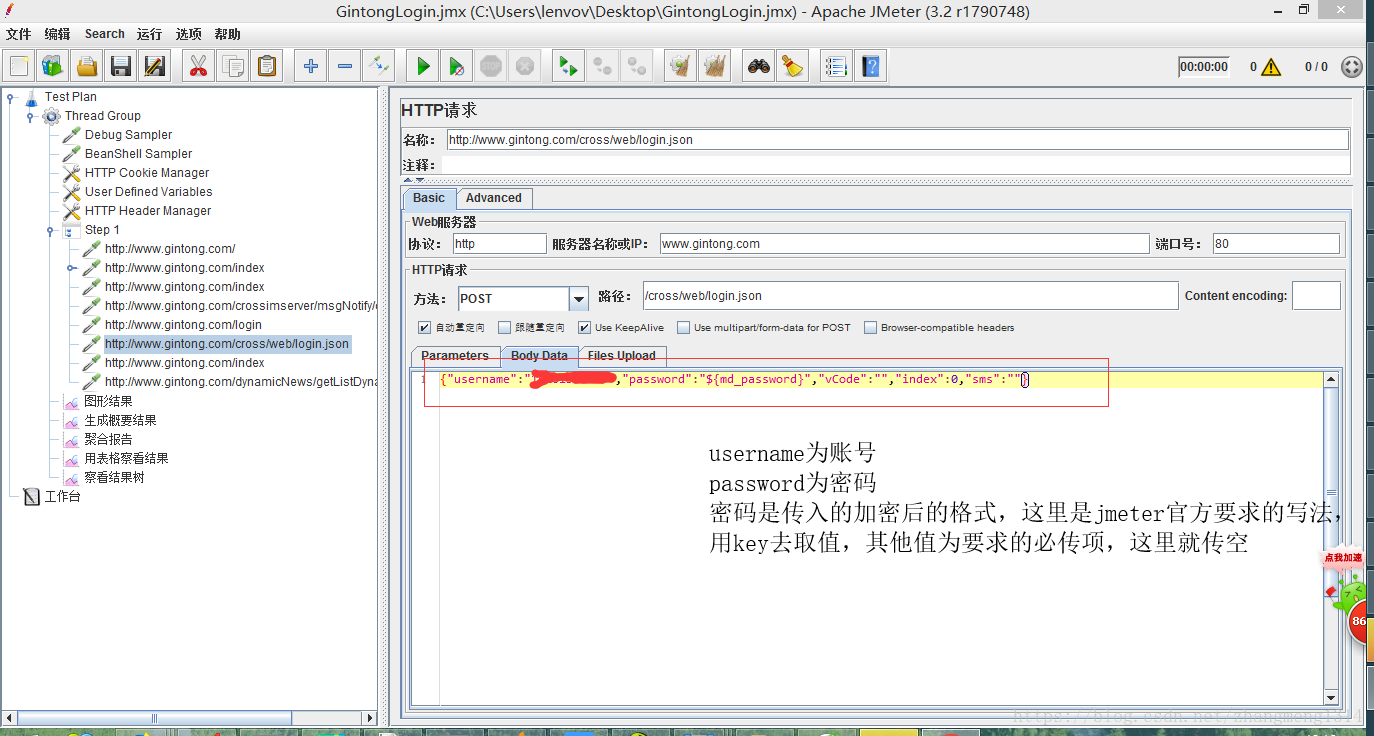Screen dimensions: 1374x736
Task: Open the Function Helper dialog icon
Action: click(x=836, y=66)
